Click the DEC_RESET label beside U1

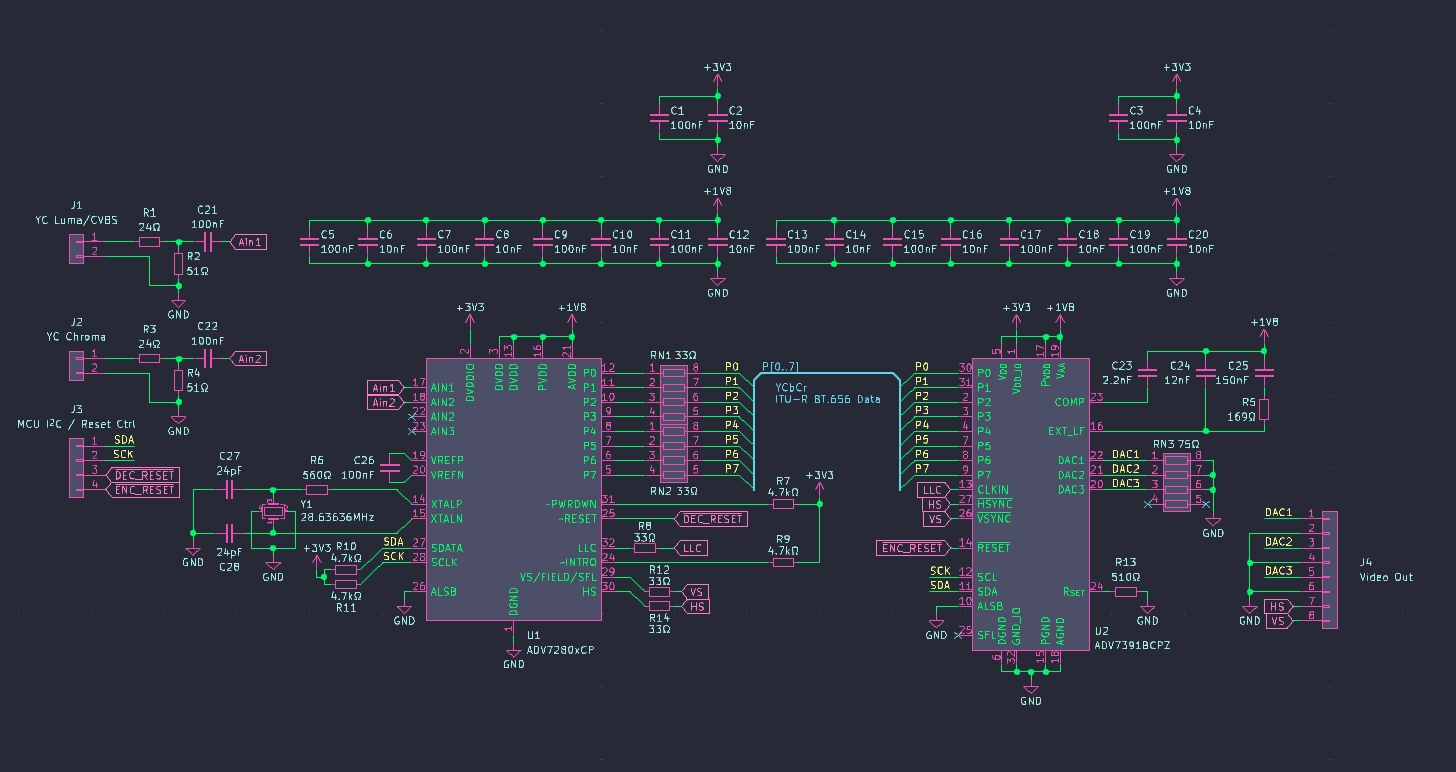click(x=710, y=518)
